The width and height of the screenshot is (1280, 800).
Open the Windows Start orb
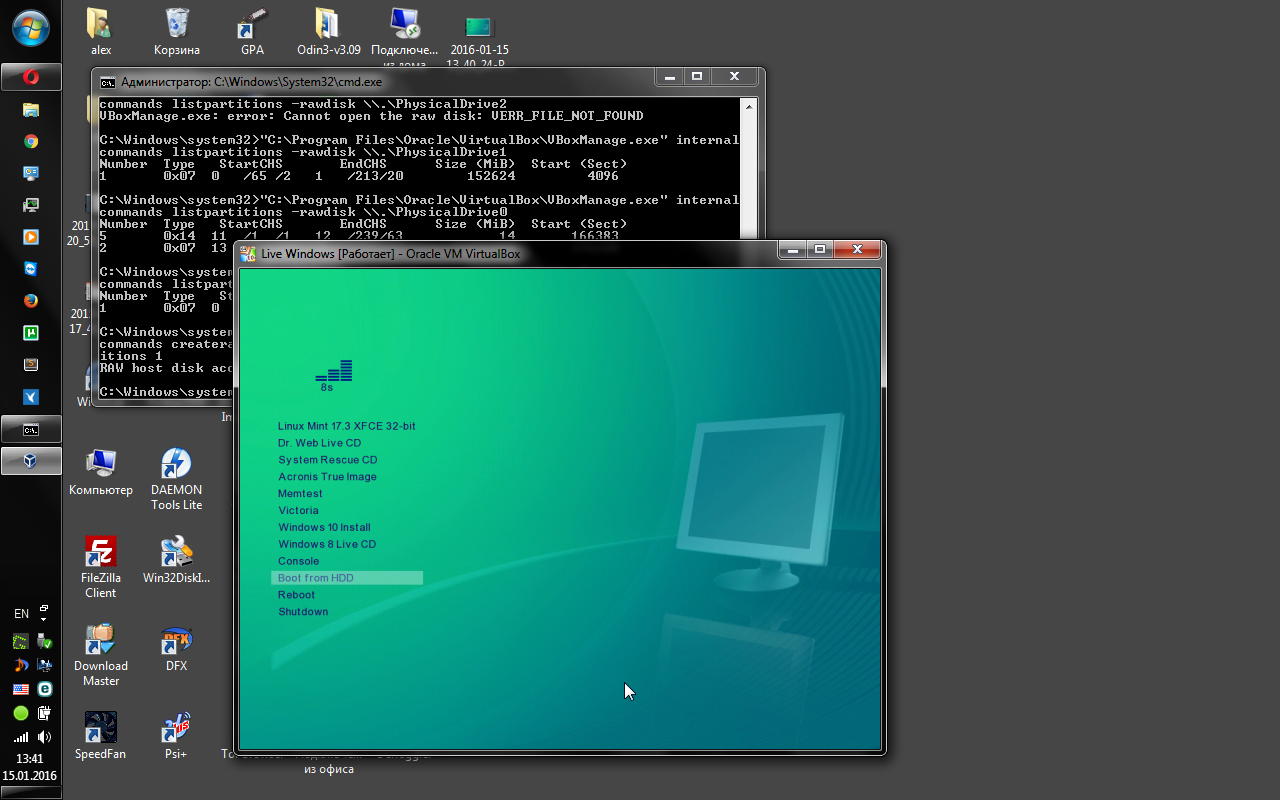click(31, 27)
